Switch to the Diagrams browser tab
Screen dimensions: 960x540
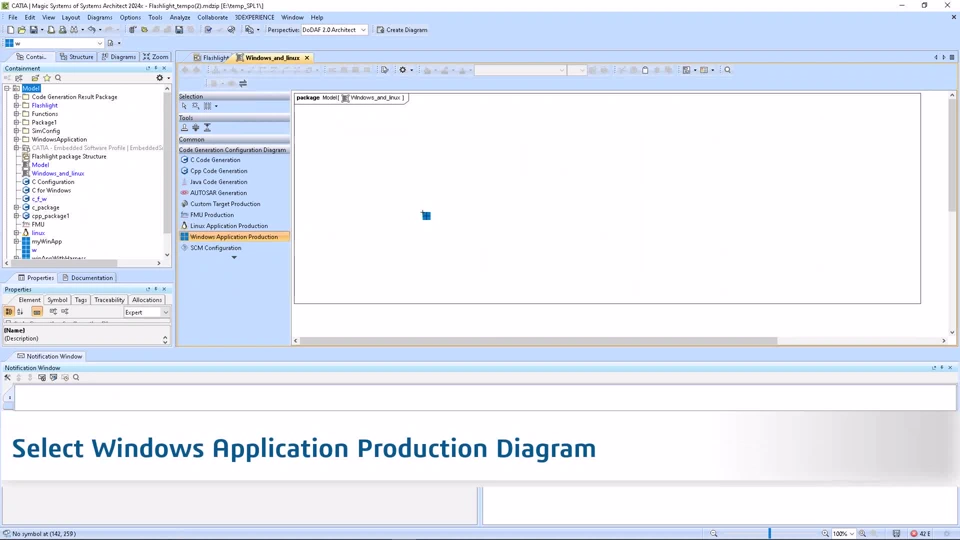tap(119, 56)
